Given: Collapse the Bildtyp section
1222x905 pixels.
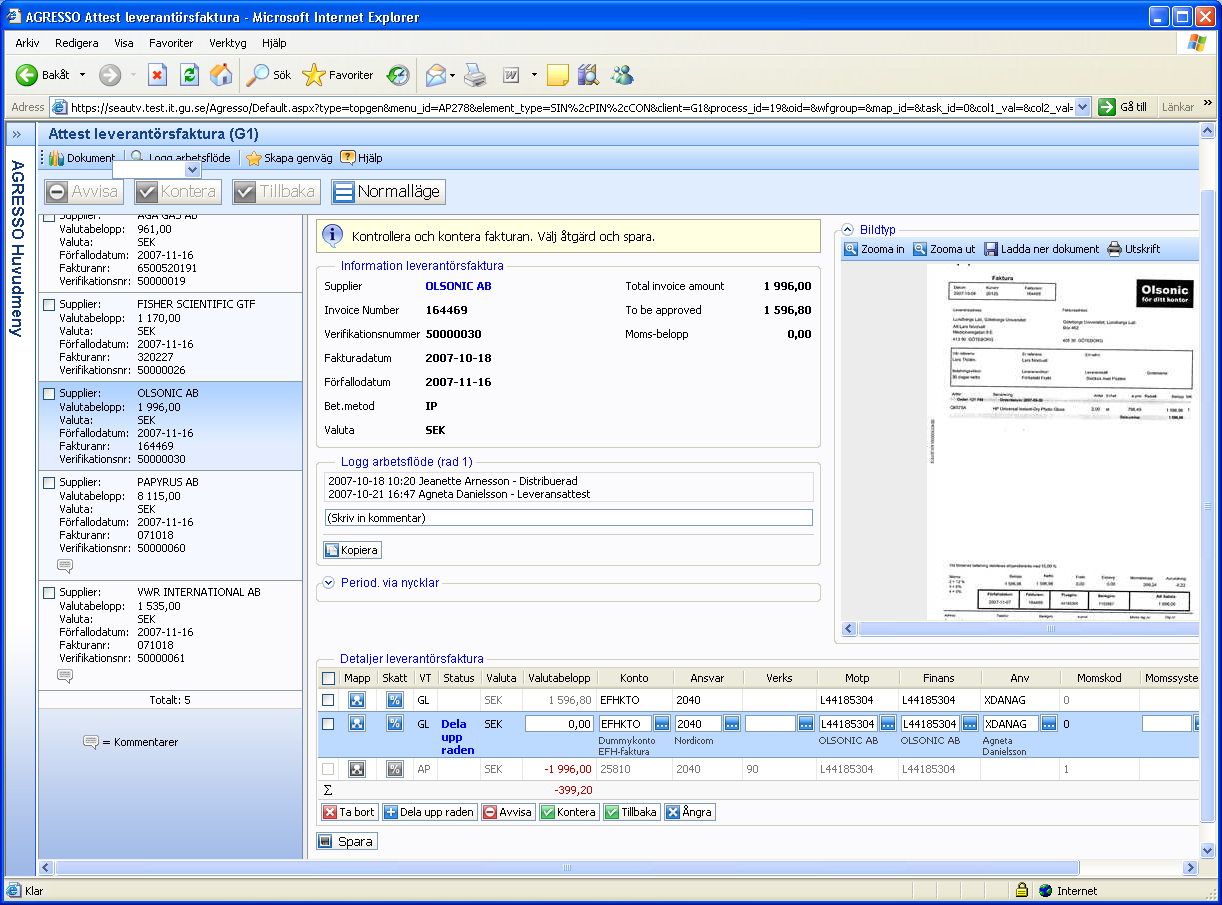Looking at the screenshot, I should tap(847, 229).
